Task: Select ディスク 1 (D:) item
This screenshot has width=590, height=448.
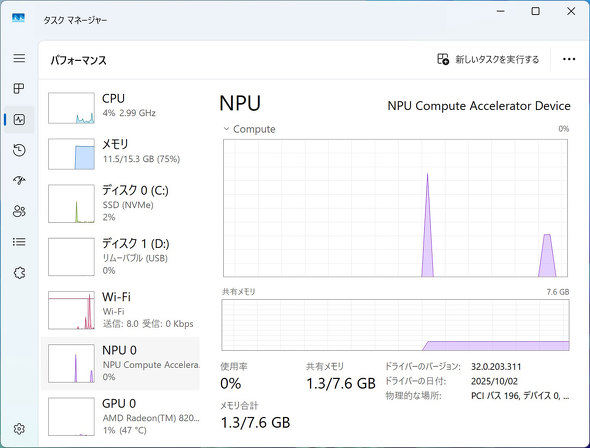Action: tap(120, 257)
